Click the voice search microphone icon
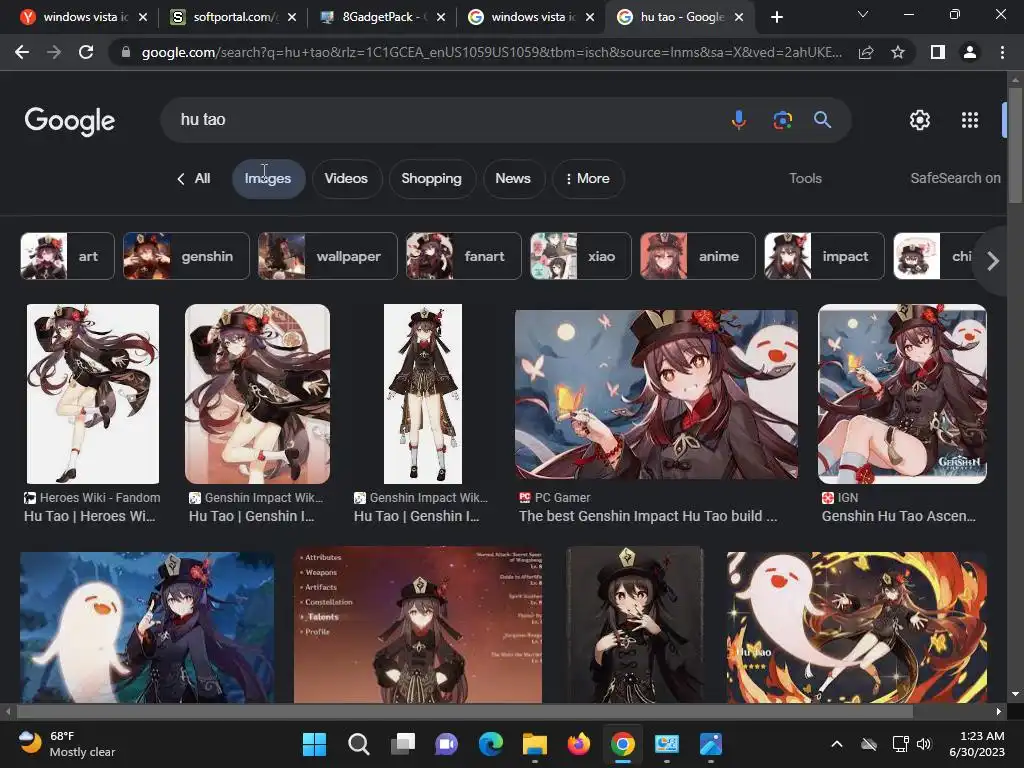Viewport: 1024px width, 768px height. tap(739, 120)
